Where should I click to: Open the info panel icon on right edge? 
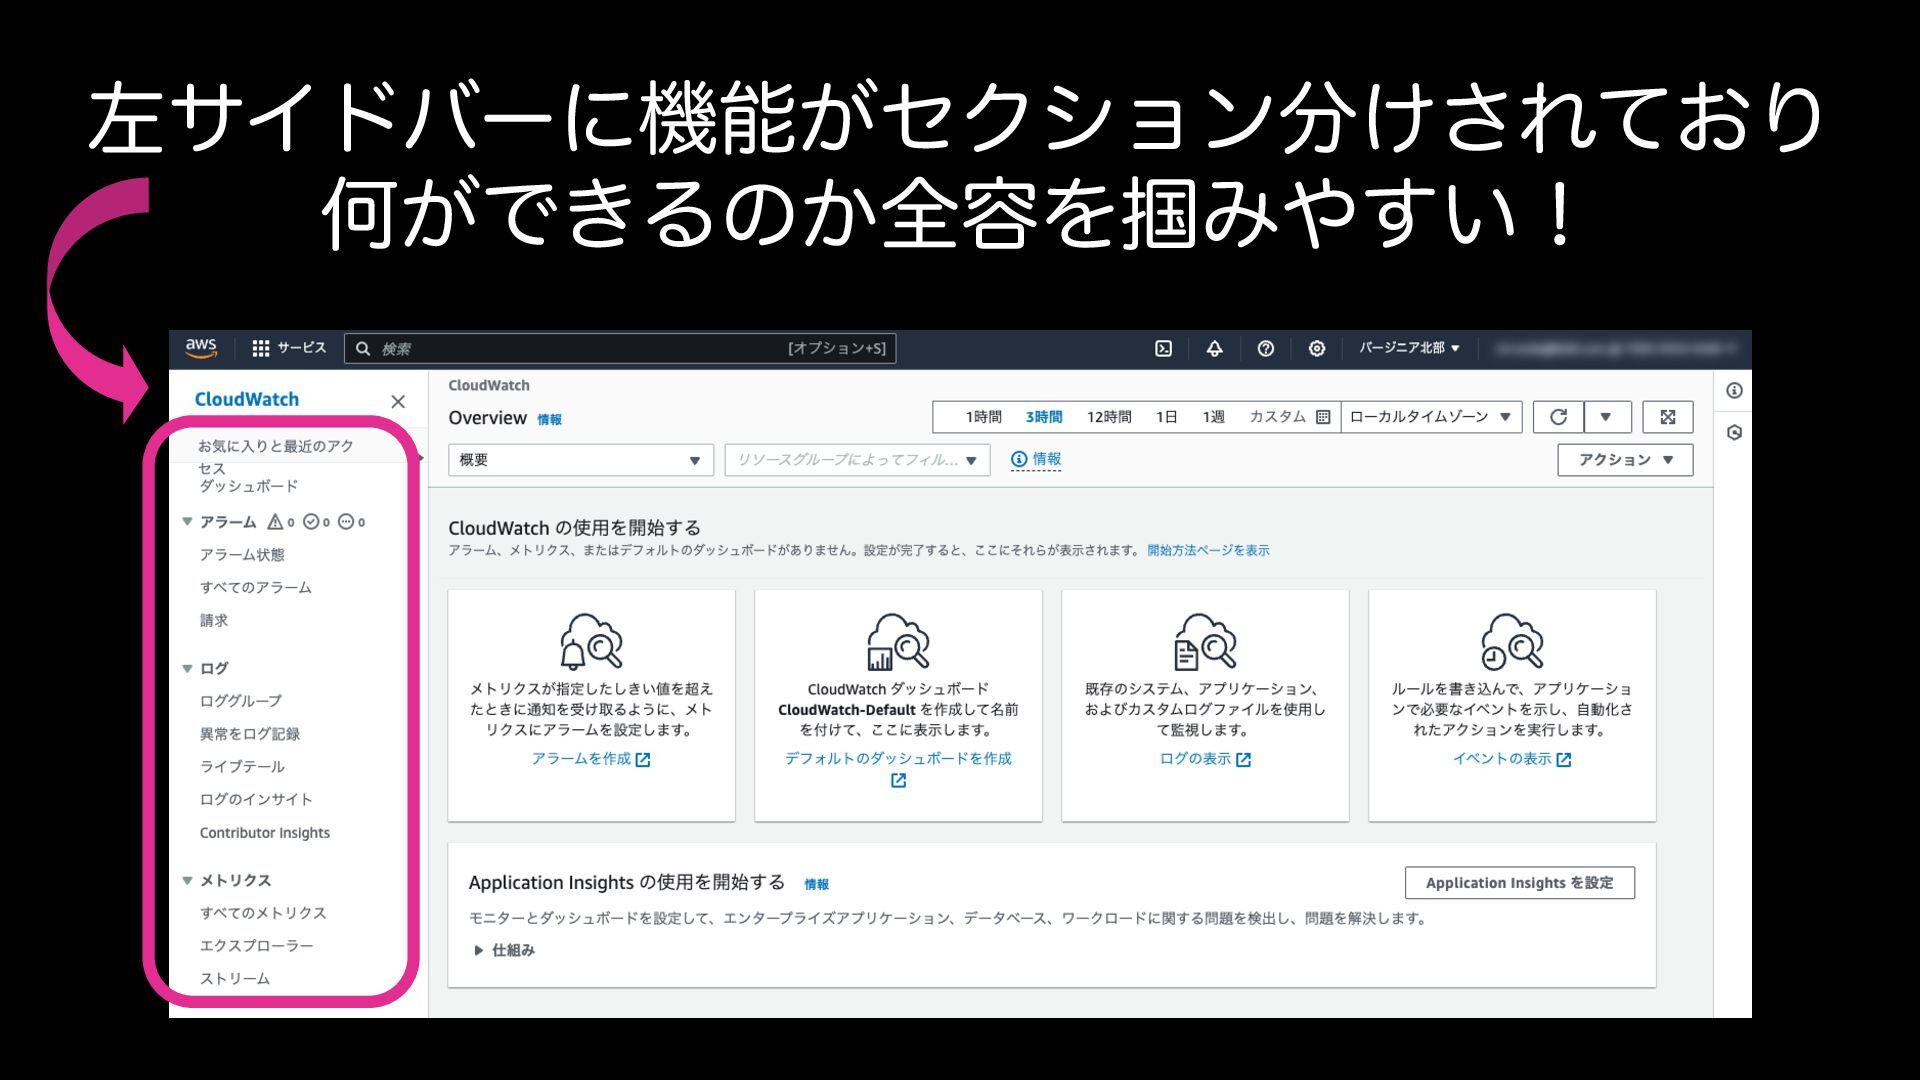point(1734,391)
